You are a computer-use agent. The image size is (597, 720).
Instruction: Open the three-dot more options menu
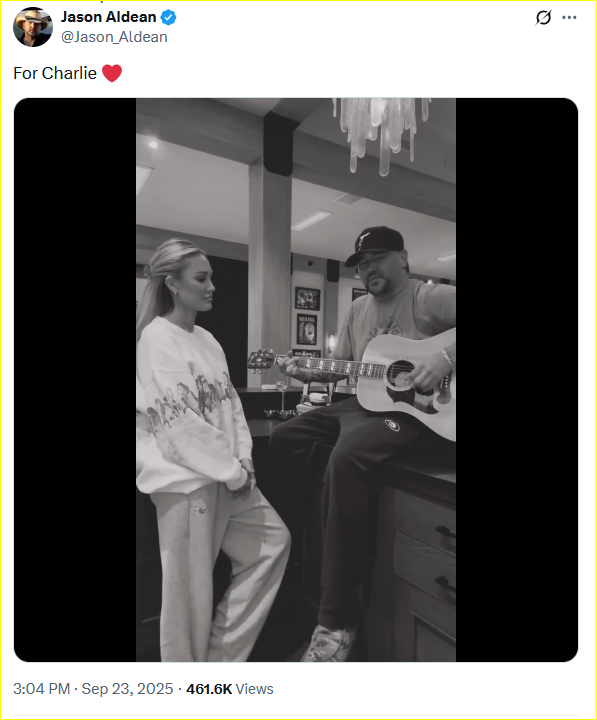tap(569, 17)
